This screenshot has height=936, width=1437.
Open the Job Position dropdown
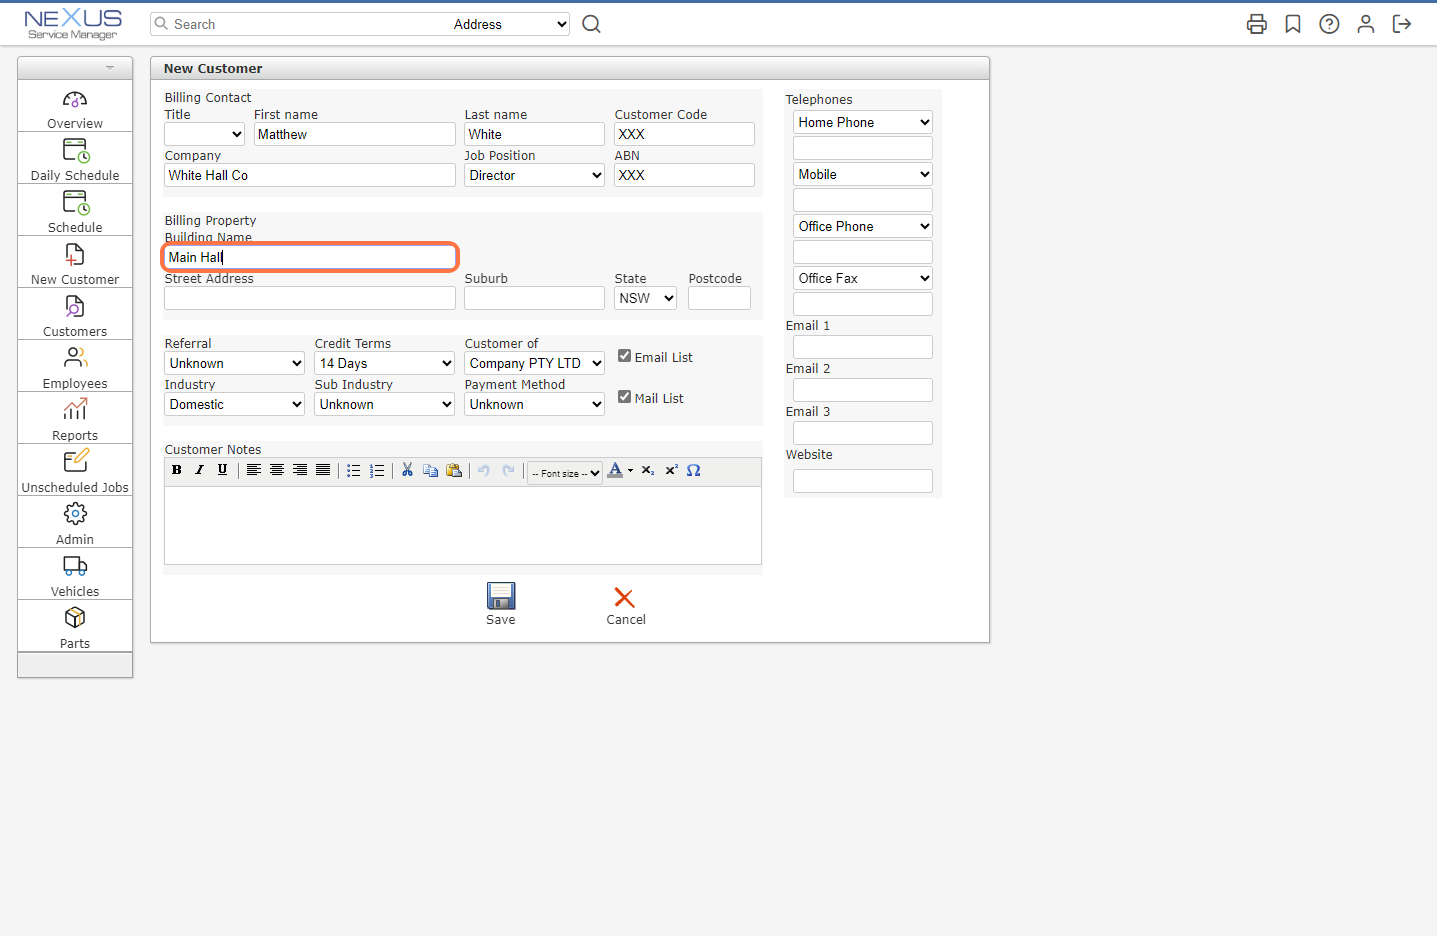coord(535,175)
